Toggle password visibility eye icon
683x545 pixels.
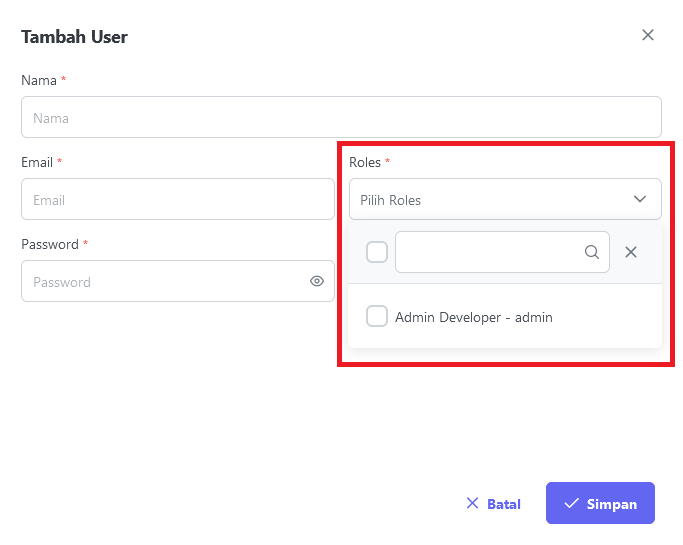coord(317,281)
